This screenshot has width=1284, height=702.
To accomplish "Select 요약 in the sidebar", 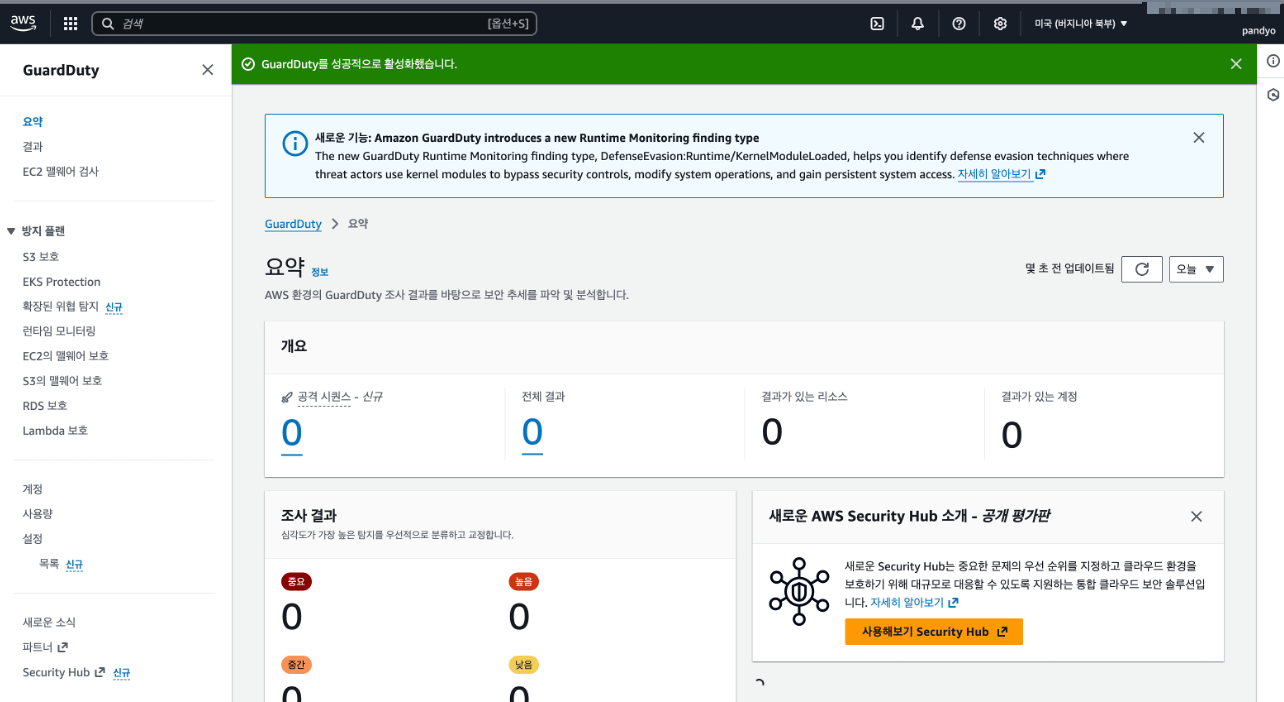I will (x=33, y=121).
